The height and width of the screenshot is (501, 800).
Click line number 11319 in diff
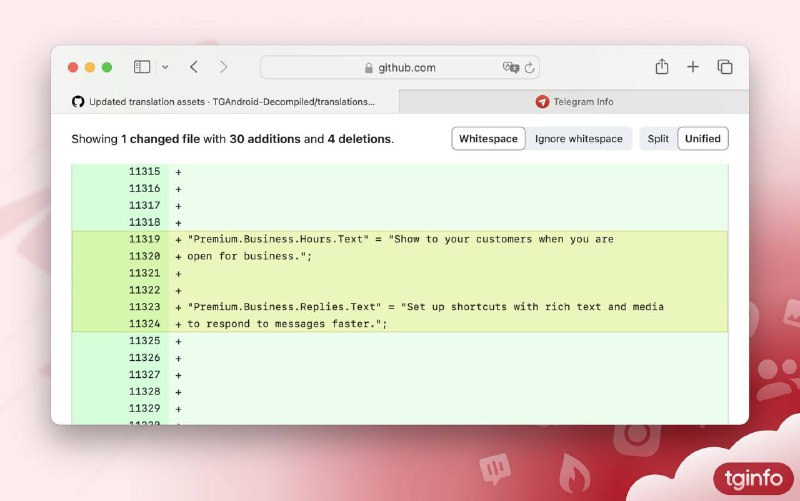point(144,240)
